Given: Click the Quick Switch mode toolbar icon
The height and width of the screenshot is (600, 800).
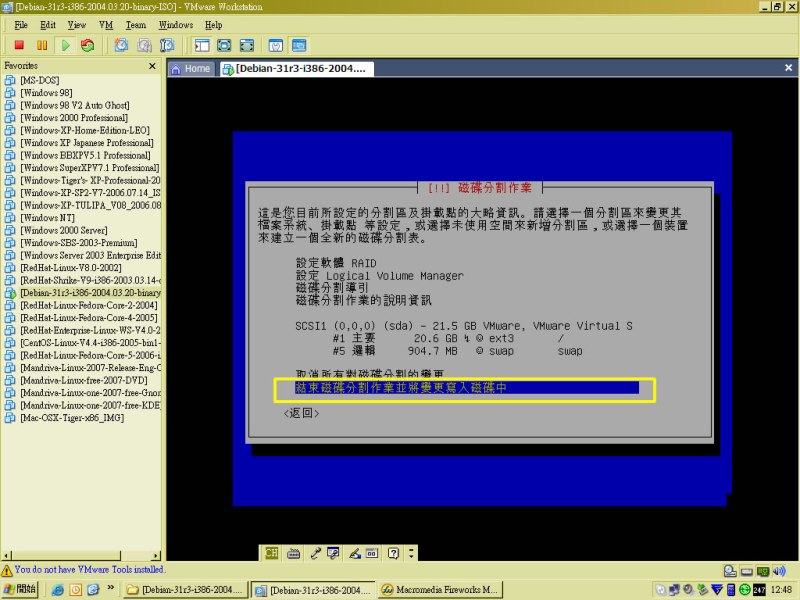Looking at the screenshot, I should 224,45.
